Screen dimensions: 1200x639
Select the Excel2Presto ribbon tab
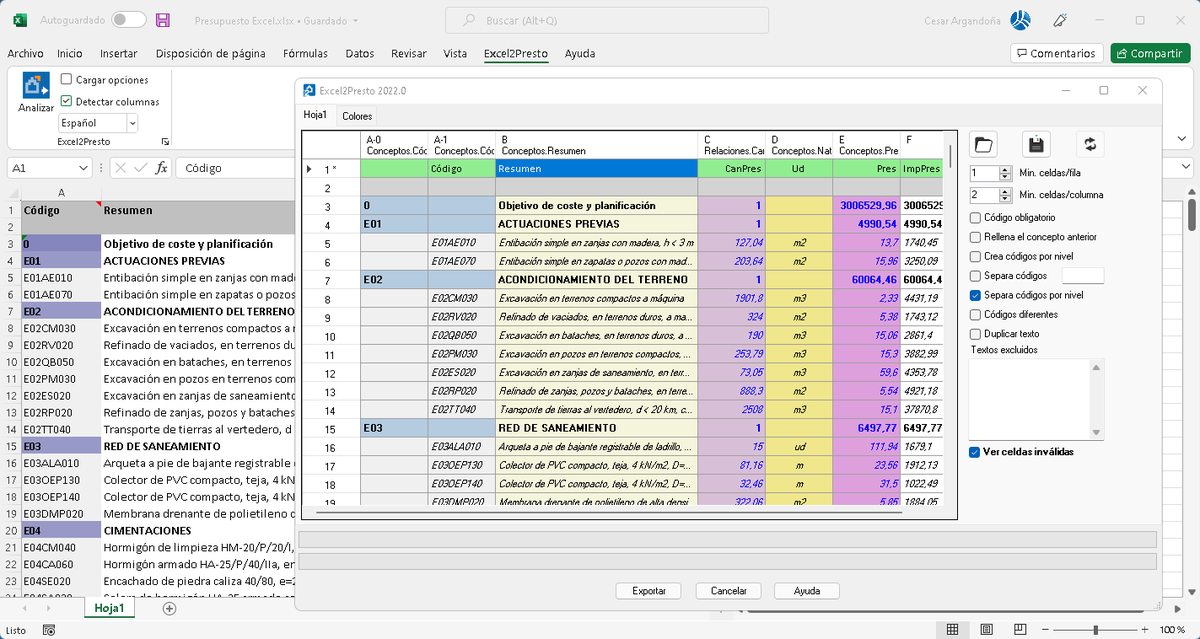pyautogui.click(x=516, y=54)
